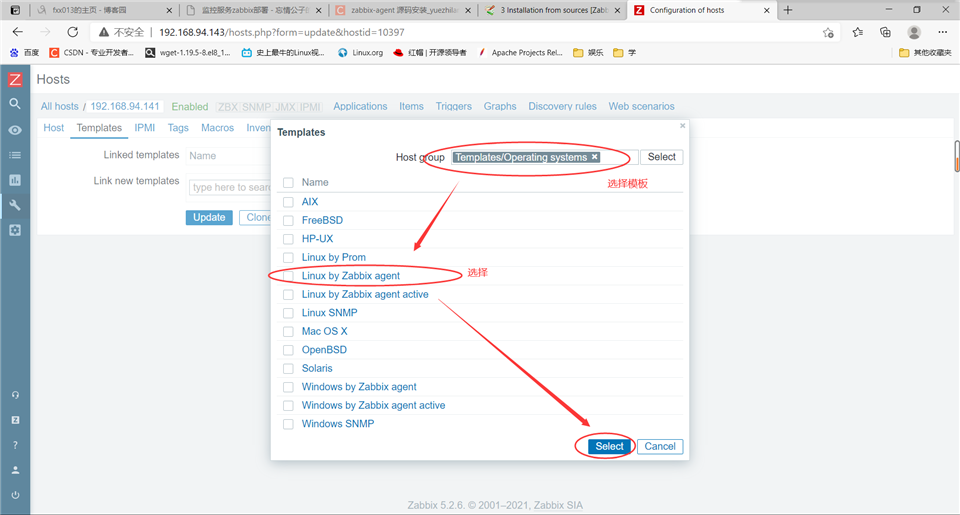960x515 pixels.
Task: Check the Mac OS X checkbox
Action: click(288, 331)
